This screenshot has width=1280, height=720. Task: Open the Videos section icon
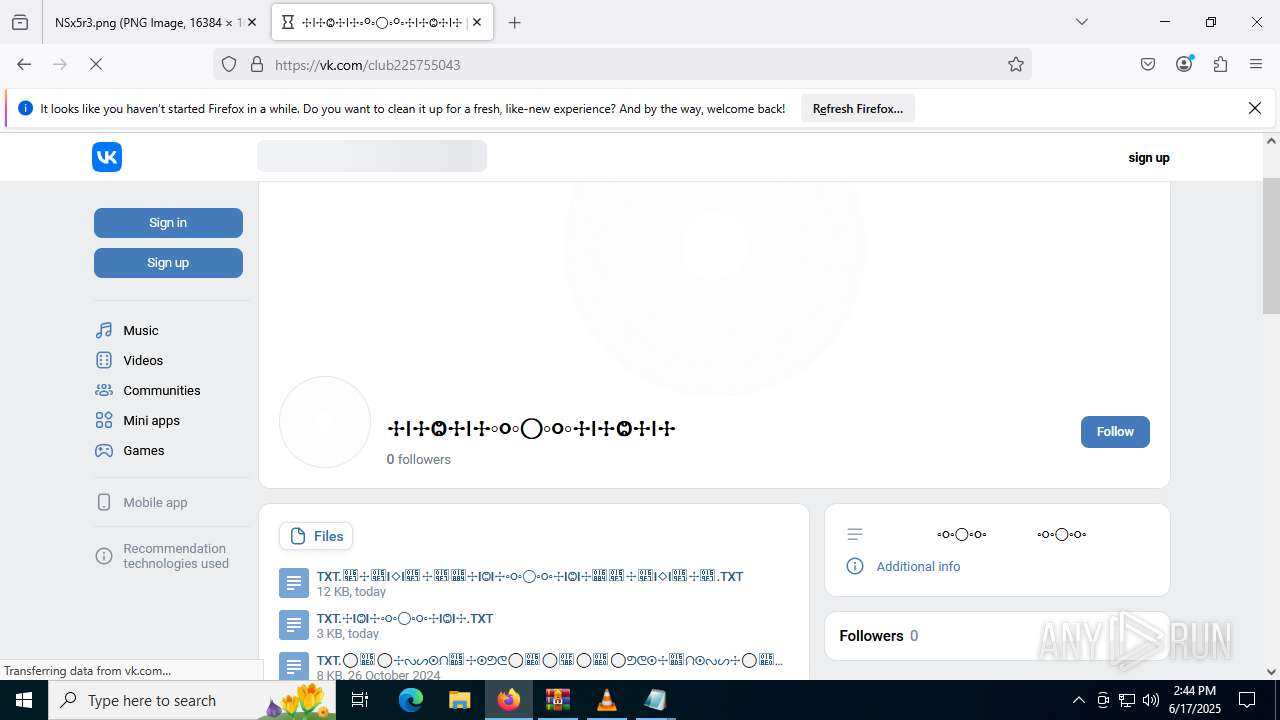(x=104, y=360)
